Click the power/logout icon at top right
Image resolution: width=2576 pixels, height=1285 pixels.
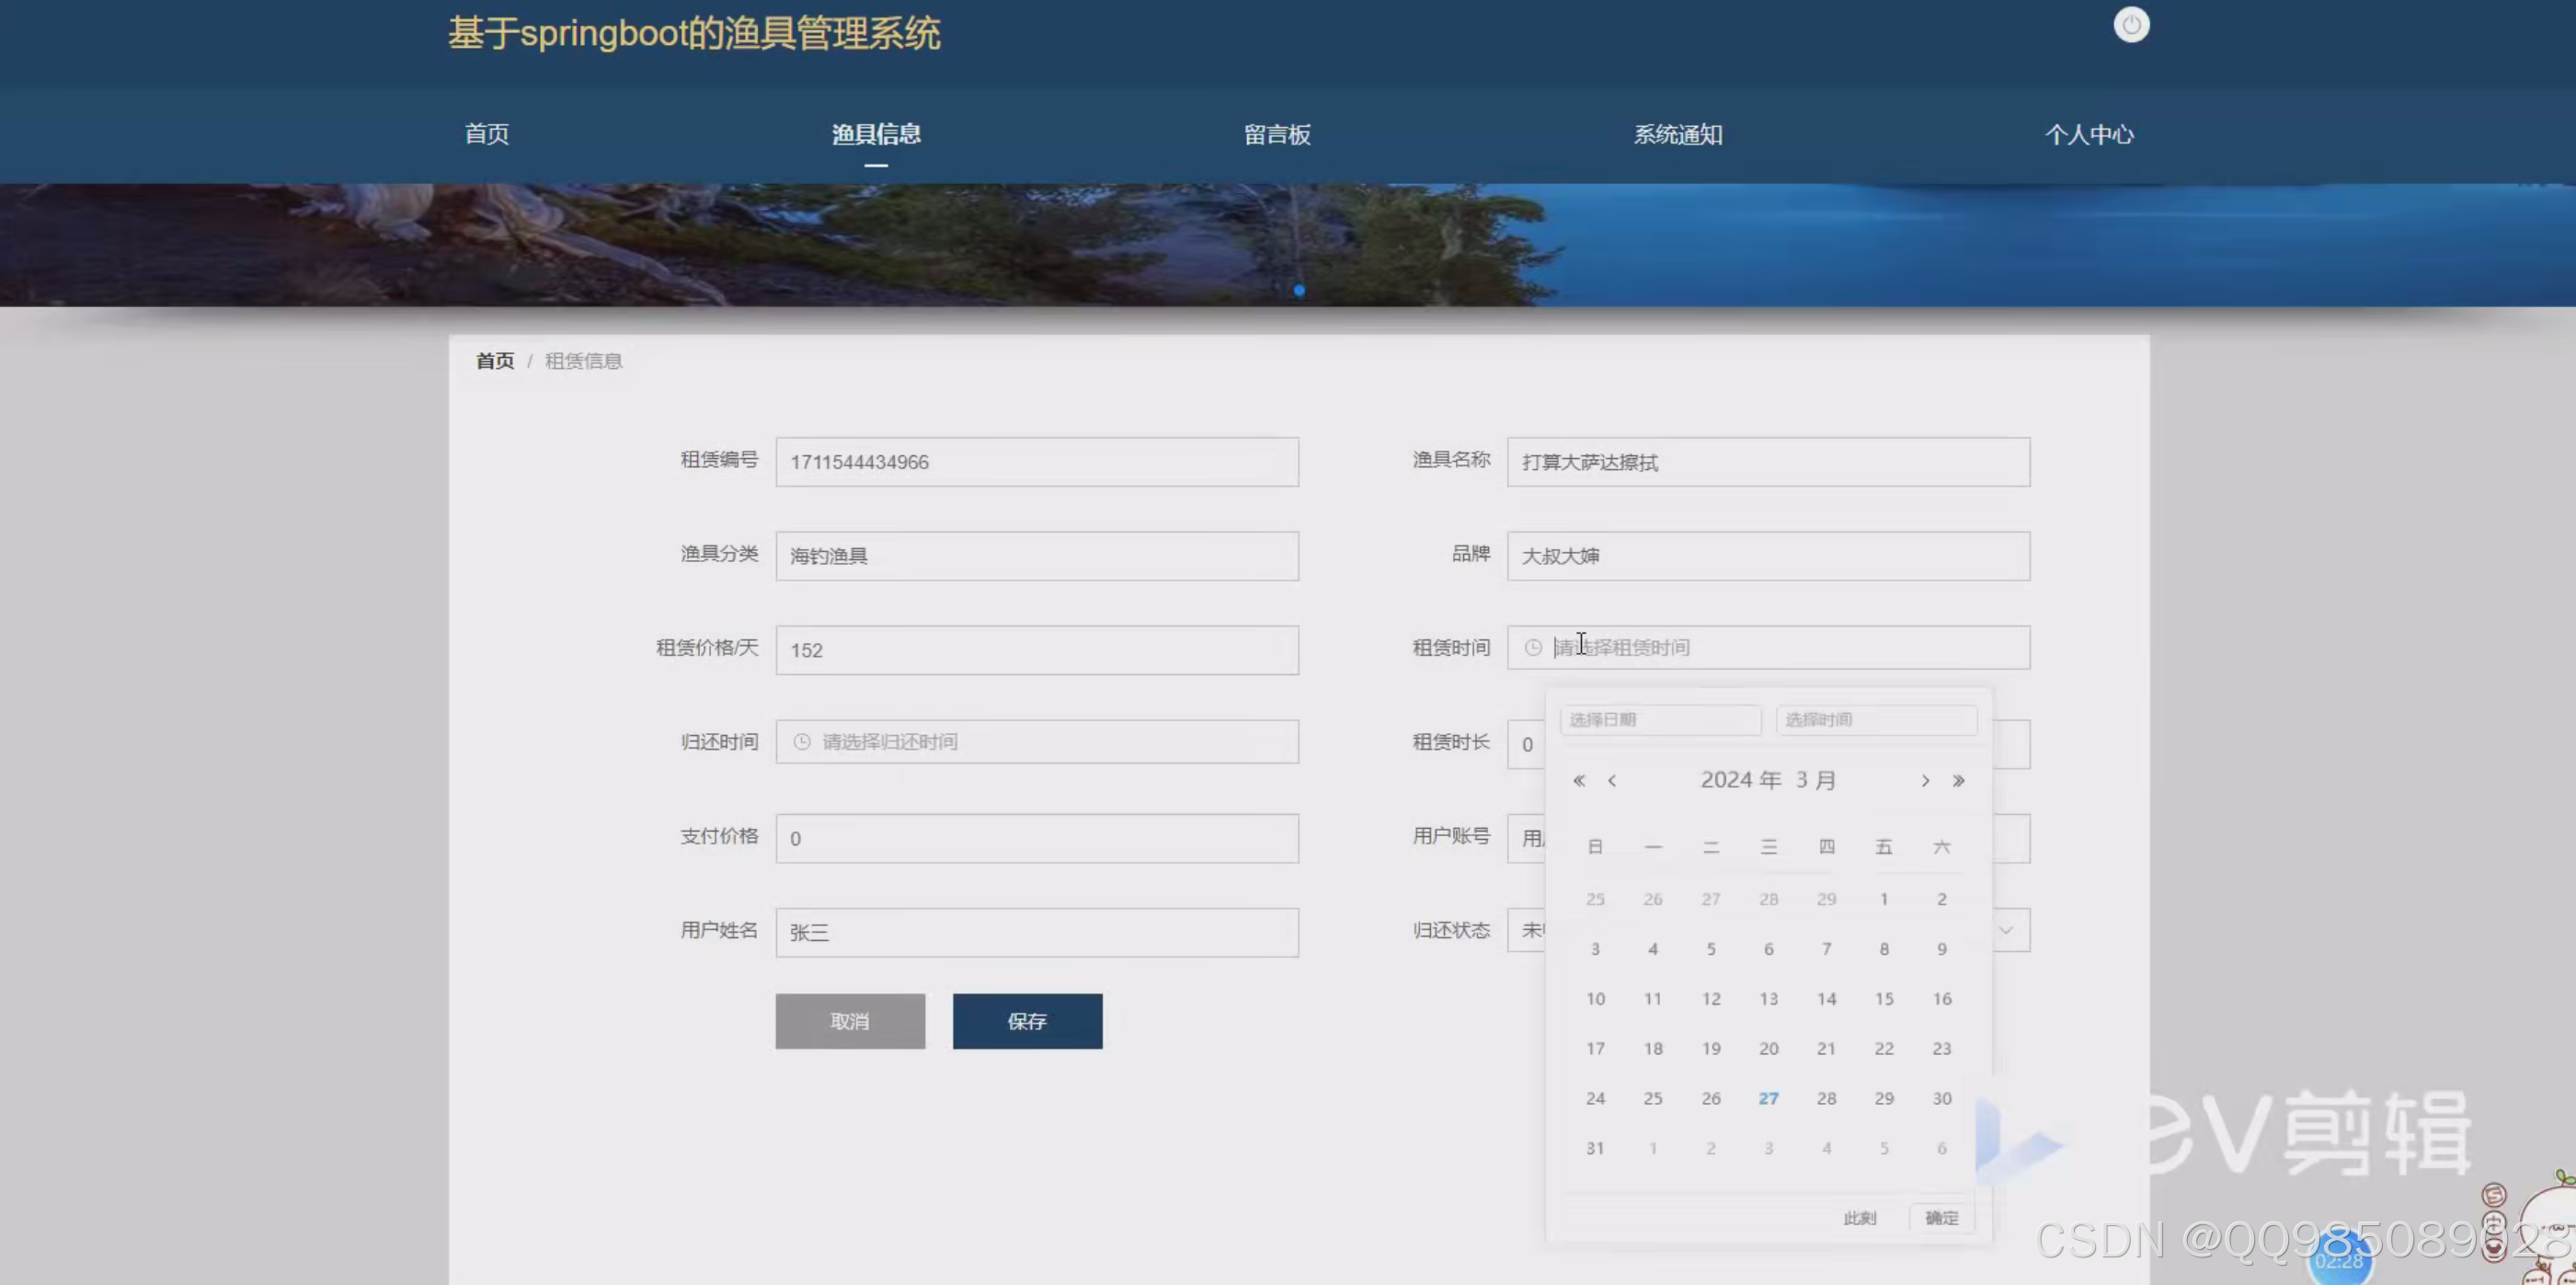coord(2131,25)
